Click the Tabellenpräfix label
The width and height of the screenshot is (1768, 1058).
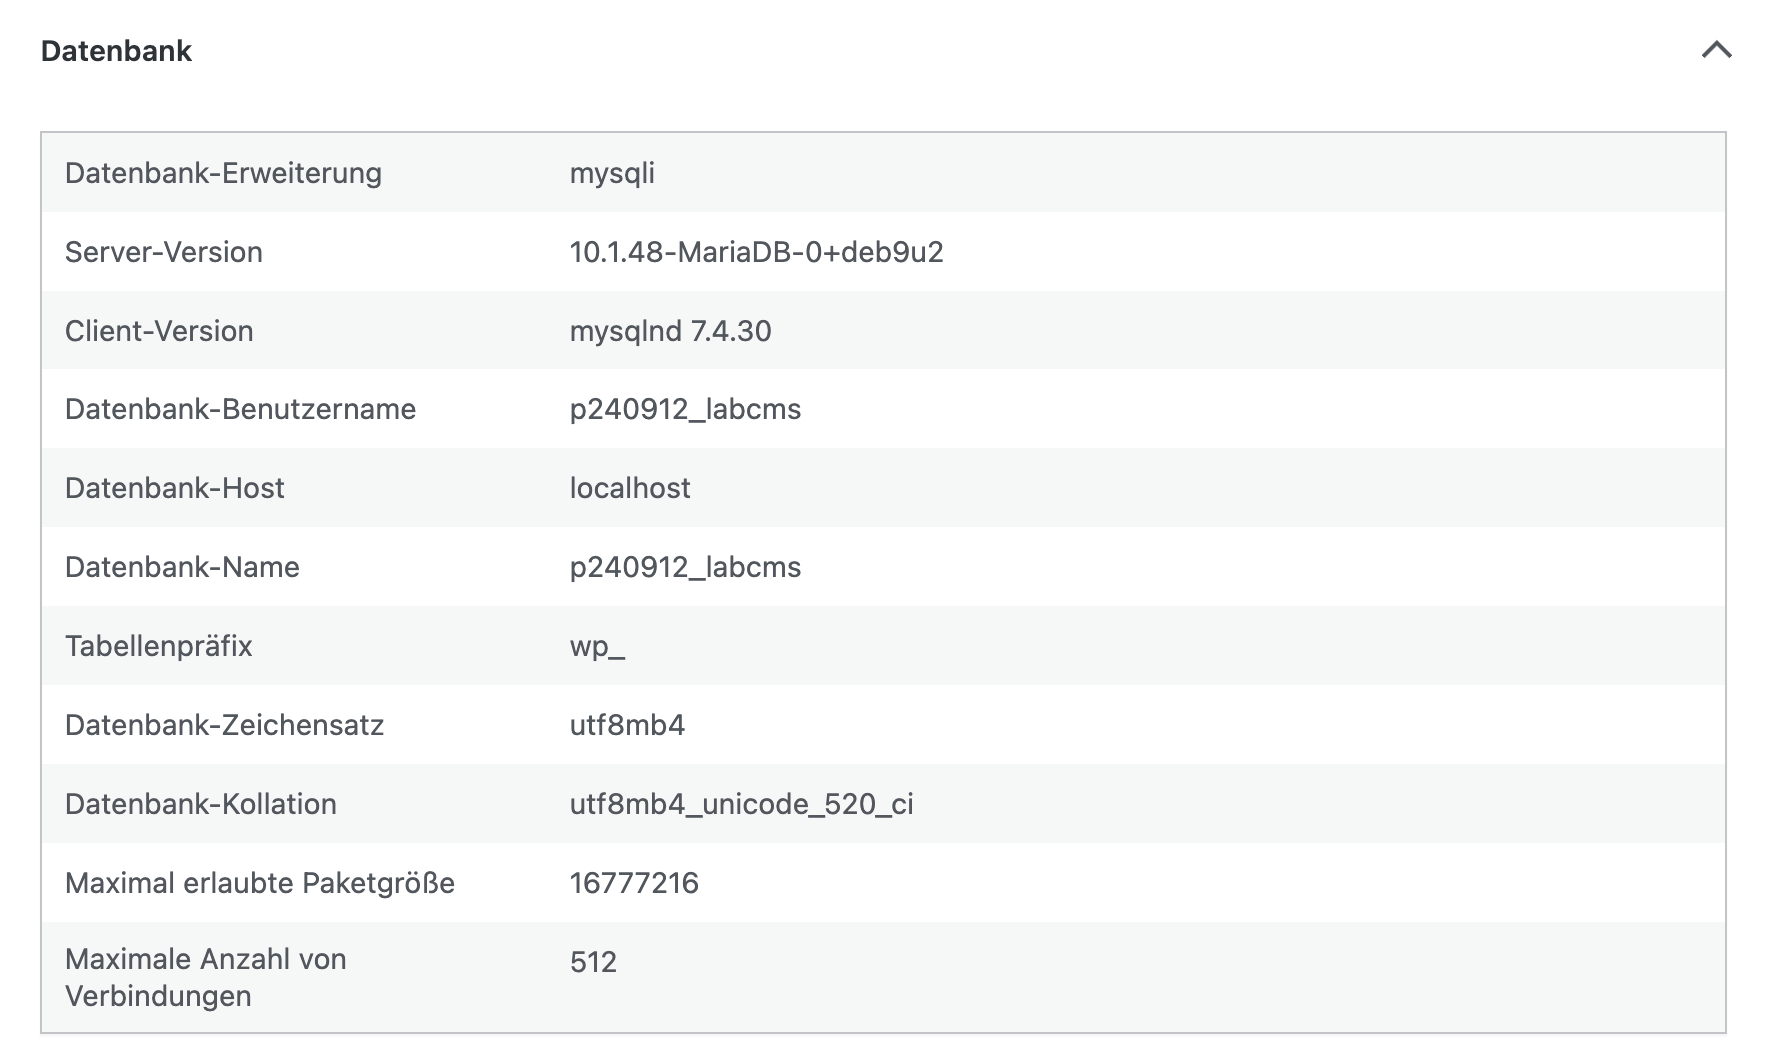[x=159, y=646]
